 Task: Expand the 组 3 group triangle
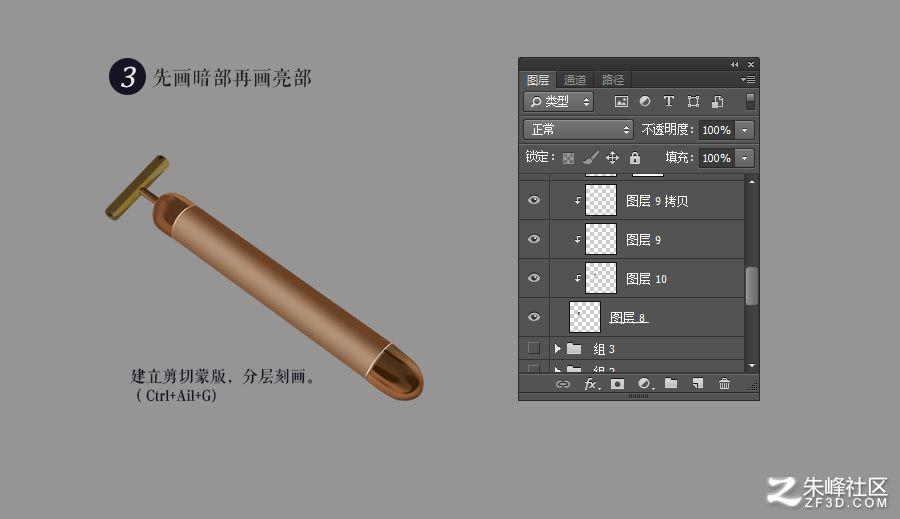(557, 348)
